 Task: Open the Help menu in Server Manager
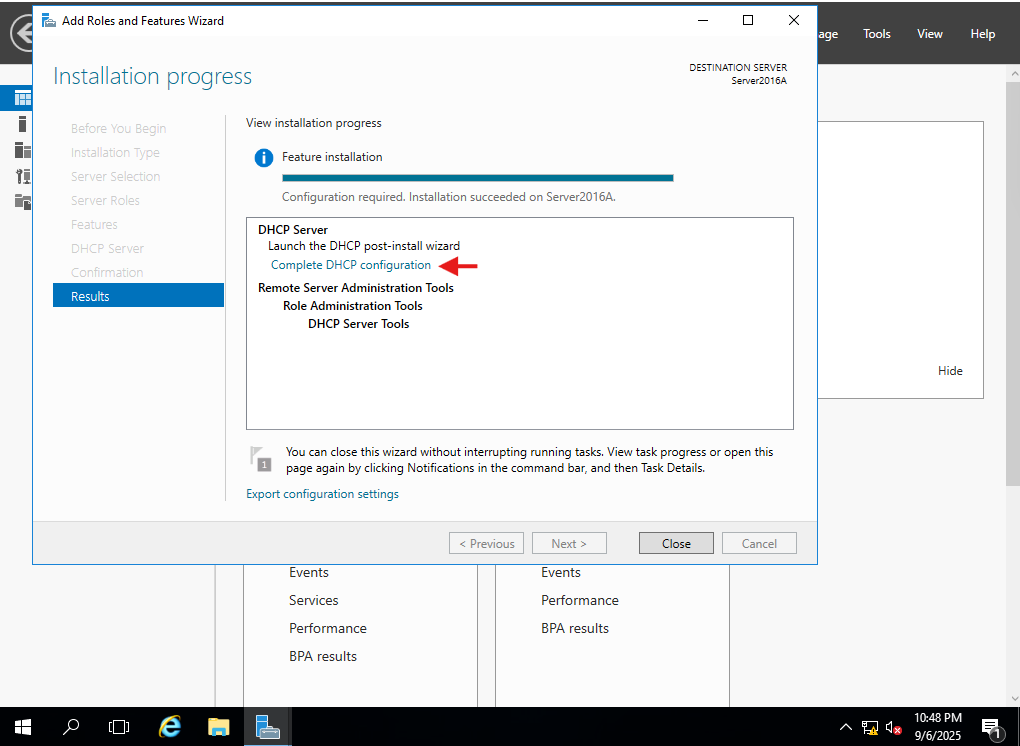(x=982, y=34)
